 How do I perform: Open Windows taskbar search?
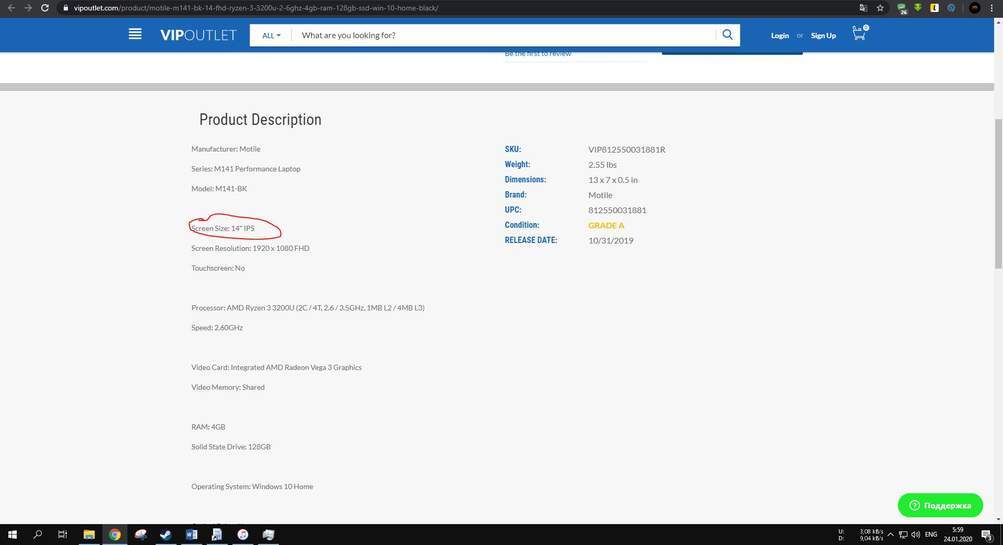tap(37, 535)
